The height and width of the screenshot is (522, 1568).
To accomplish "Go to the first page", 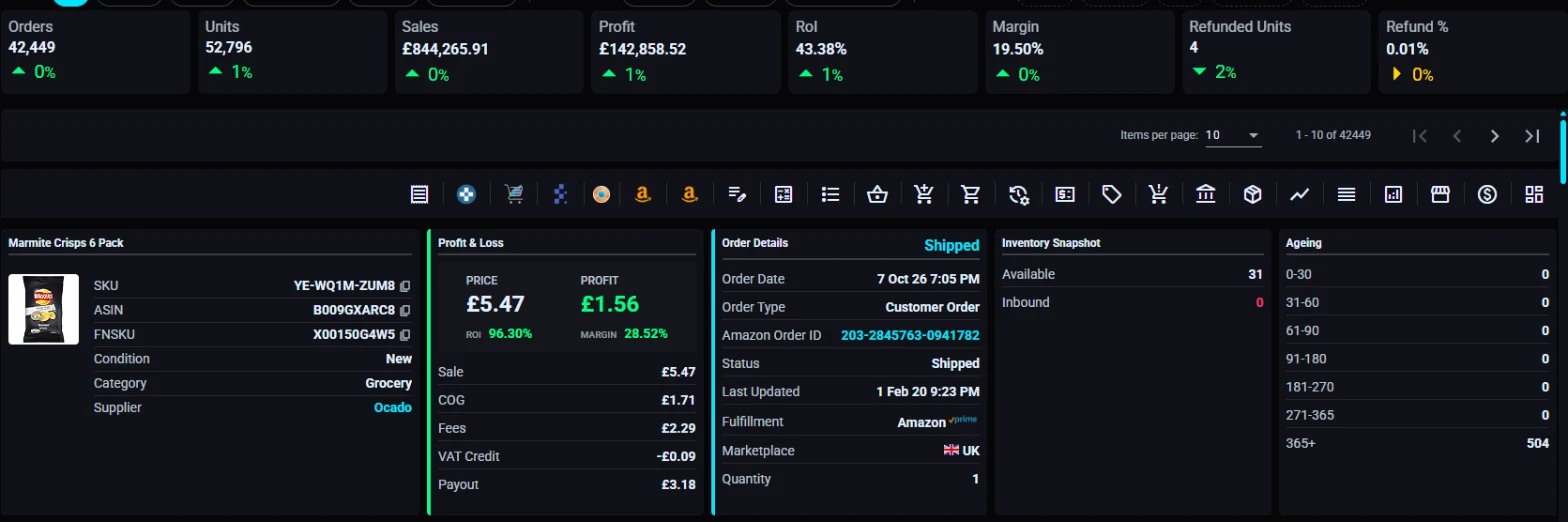I will pos(1419,136).
